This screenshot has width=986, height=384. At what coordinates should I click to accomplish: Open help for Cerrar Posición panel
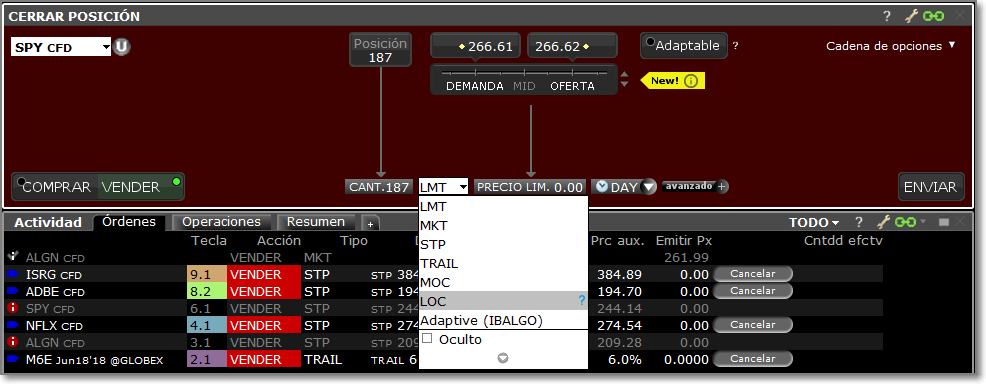pyautogui.click(x=887, y=16)
